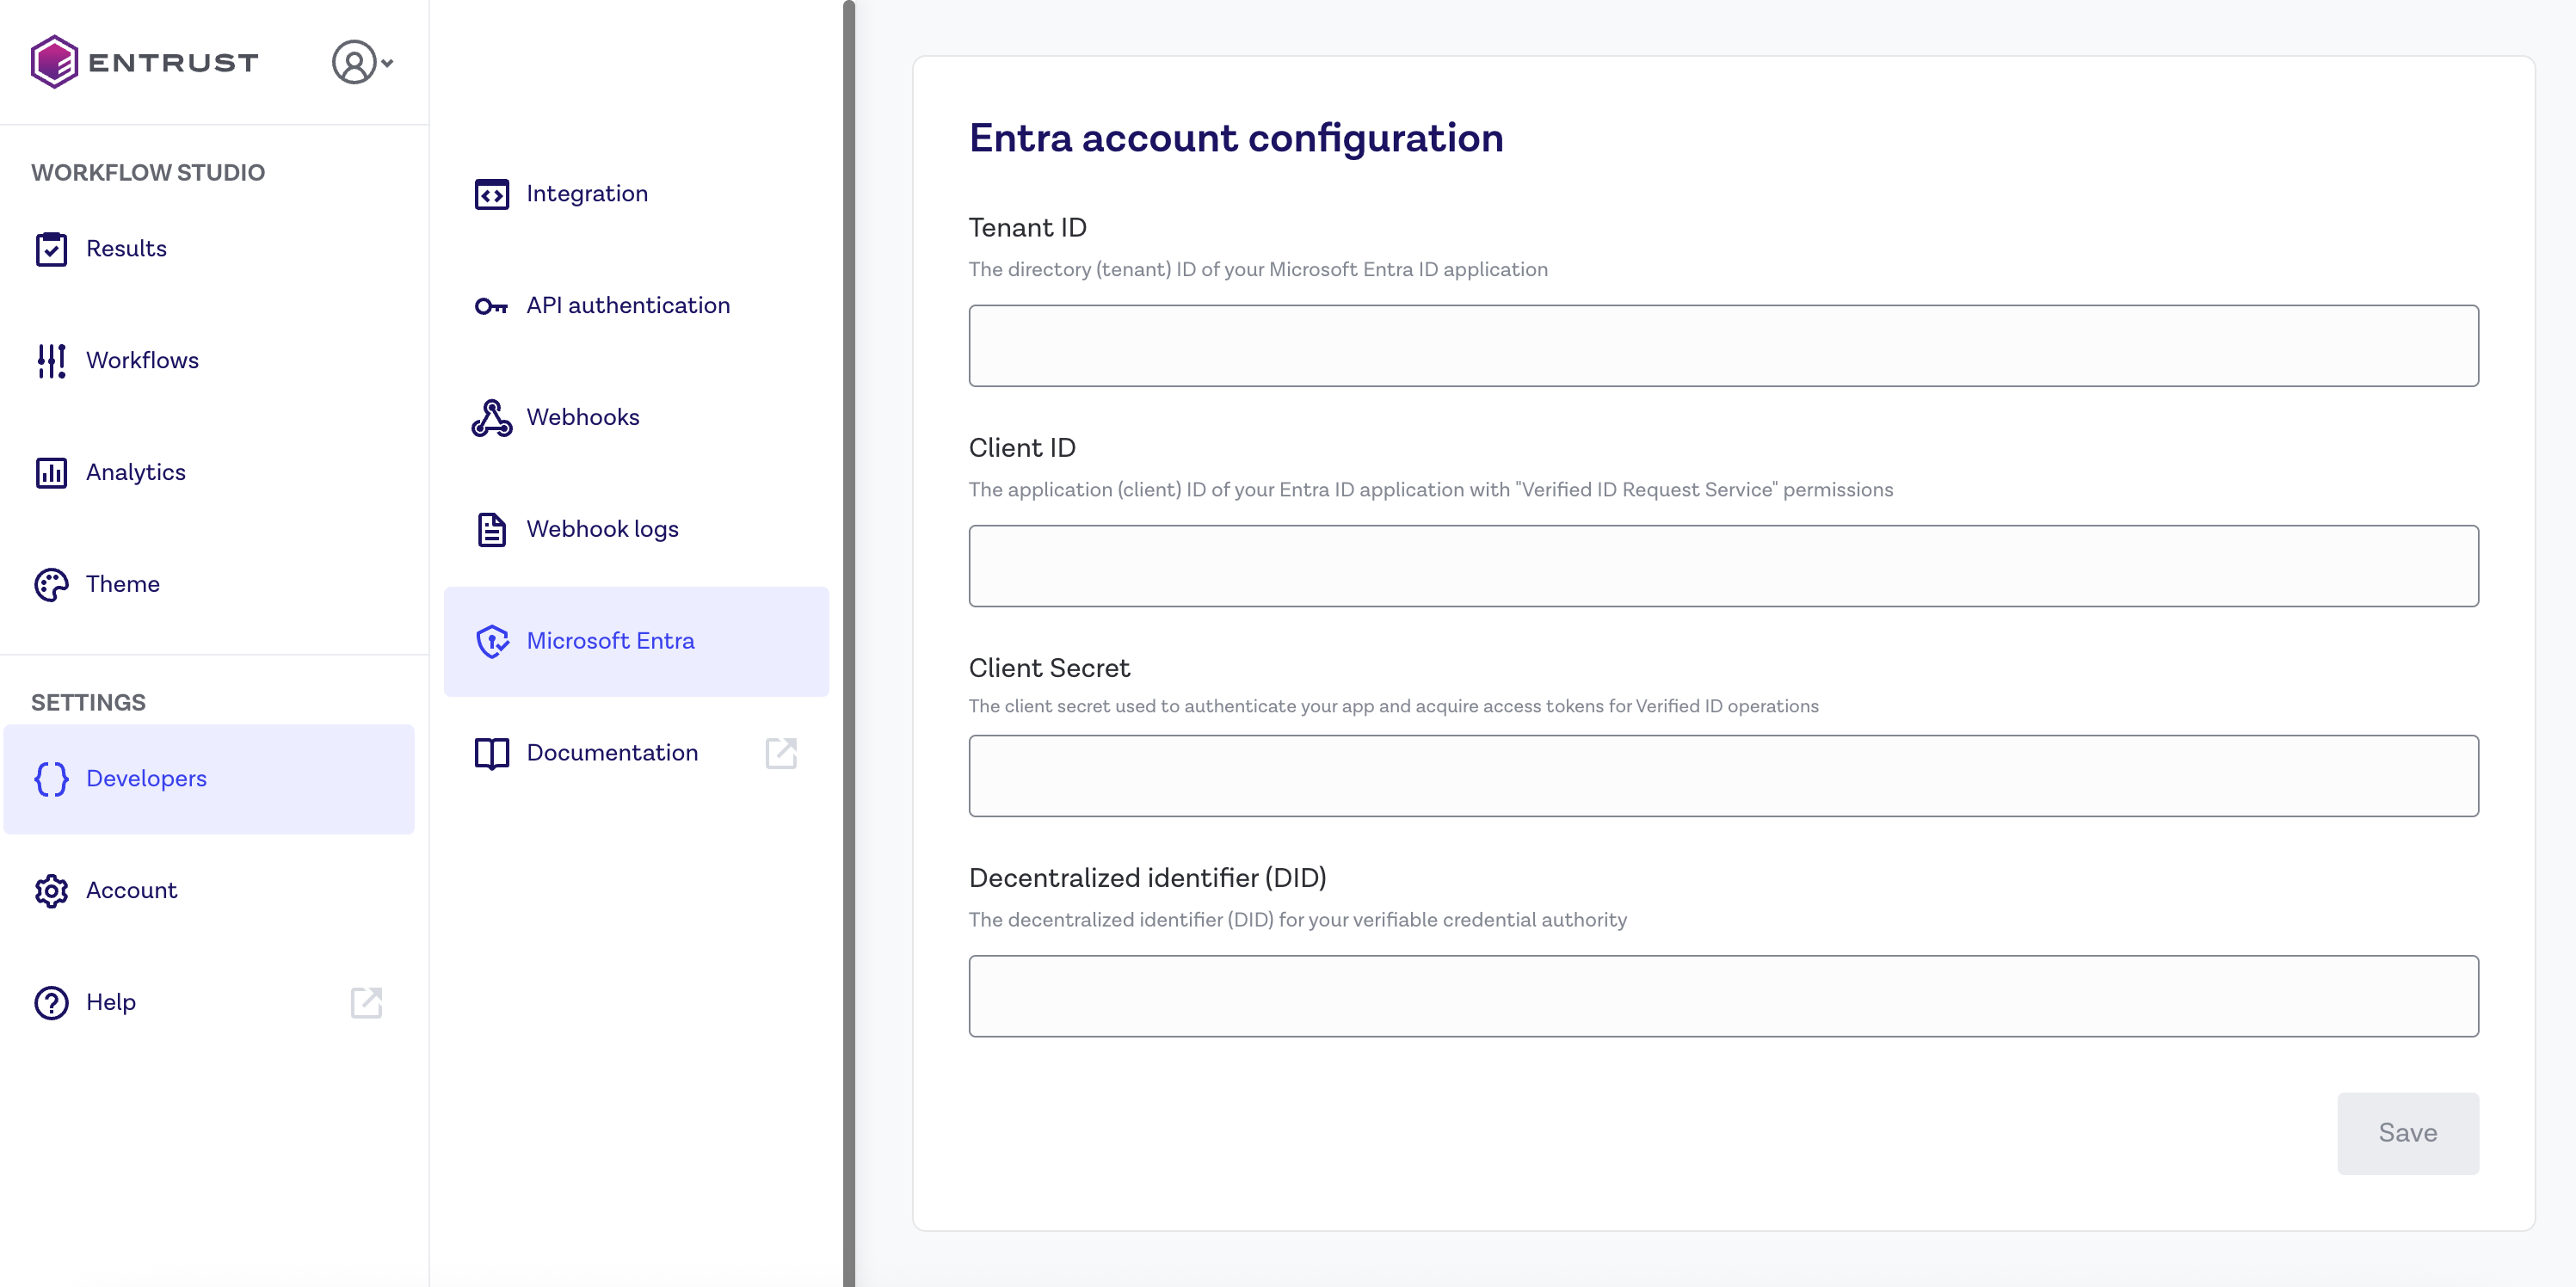Click the Results clipboard icon
Screen dimensions: 2576x1287
51,249
